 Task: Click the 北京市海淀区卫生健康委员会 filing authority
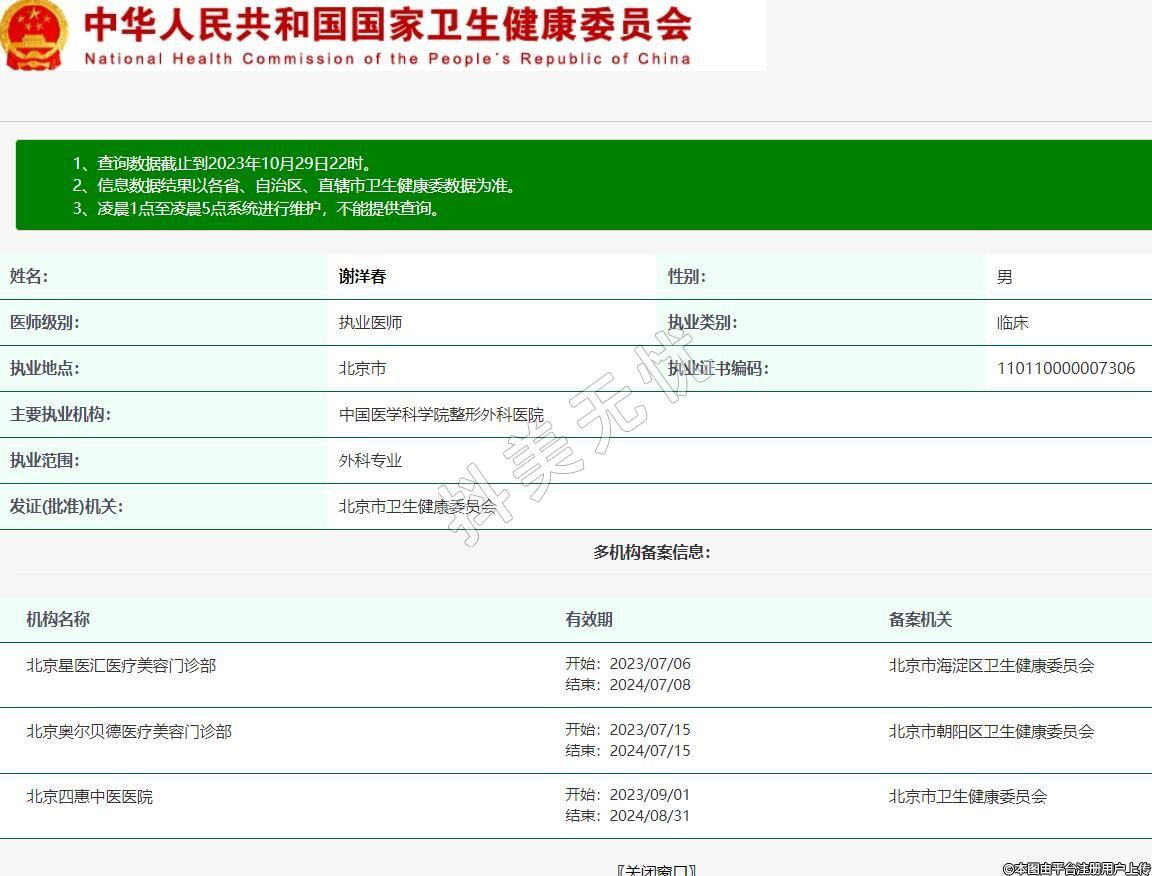click(991, 665)
